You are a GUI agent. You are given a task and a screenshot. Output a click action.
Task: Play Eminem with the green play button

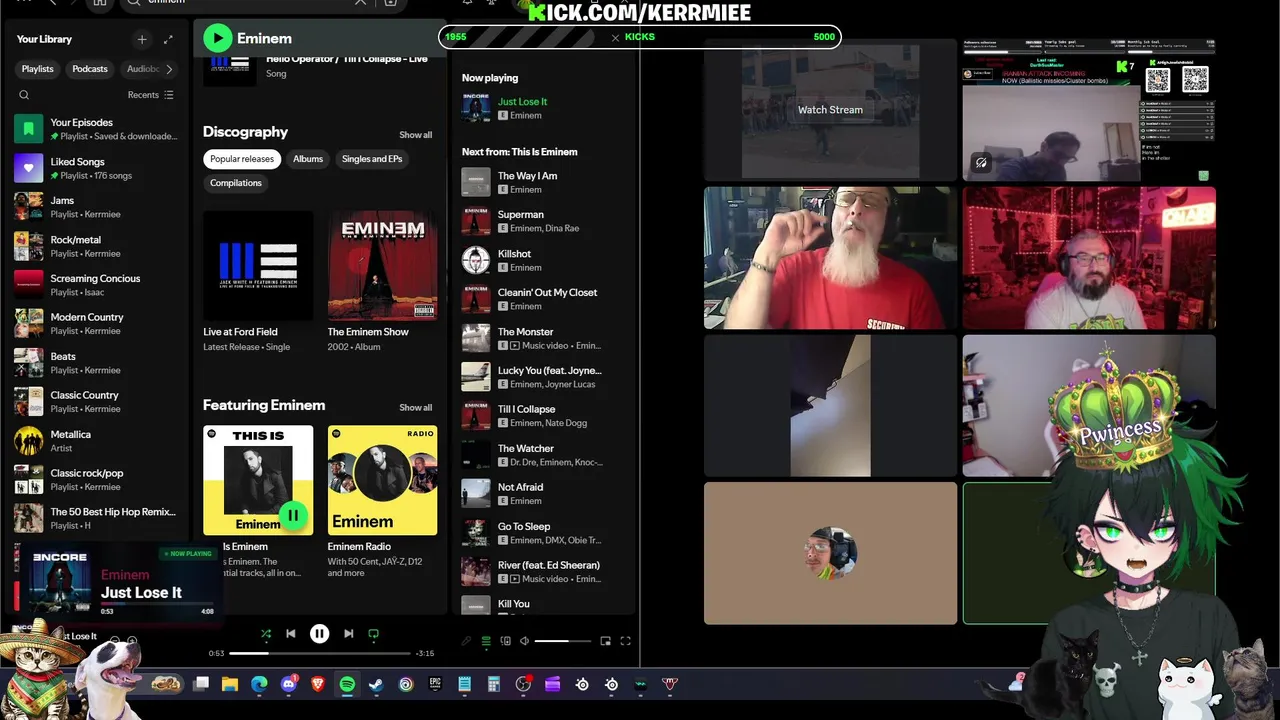tap(217, 38)
